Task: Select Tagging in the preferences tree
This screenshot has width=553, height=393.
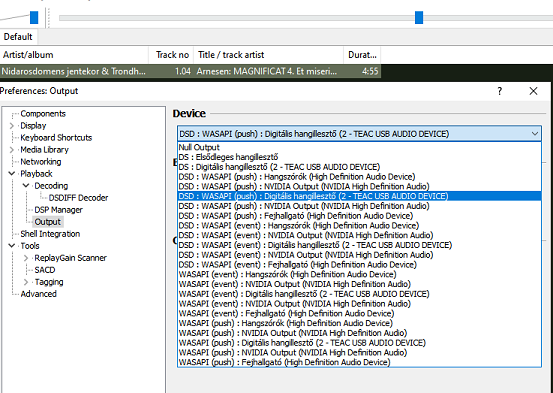Action: coord(49,282)
